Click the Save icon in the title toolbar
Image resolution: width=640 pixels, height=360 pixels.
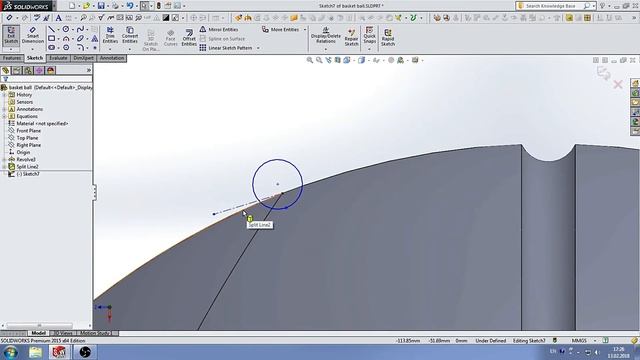[x=101, y=6]
